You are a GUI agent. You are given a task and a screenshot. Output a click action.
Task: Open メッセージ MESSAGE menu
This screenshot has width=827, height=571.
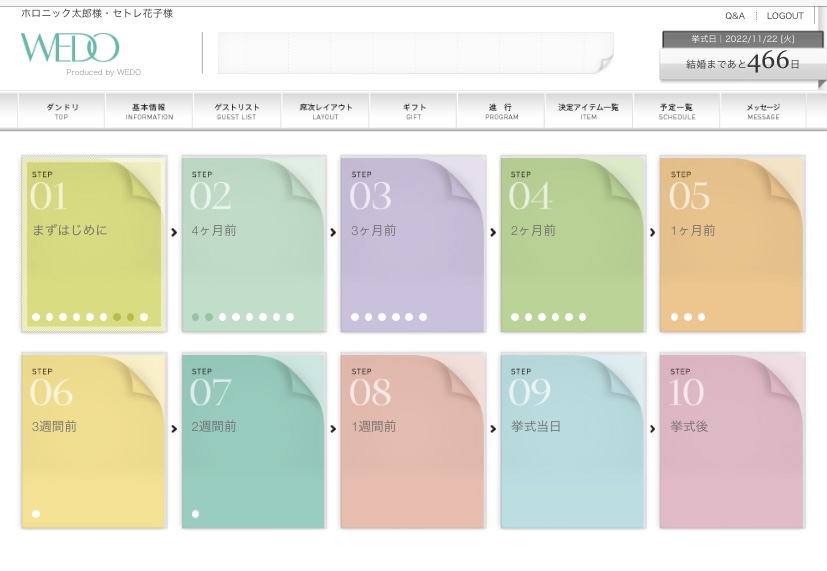pyautogui.click(x=763, y=111)
